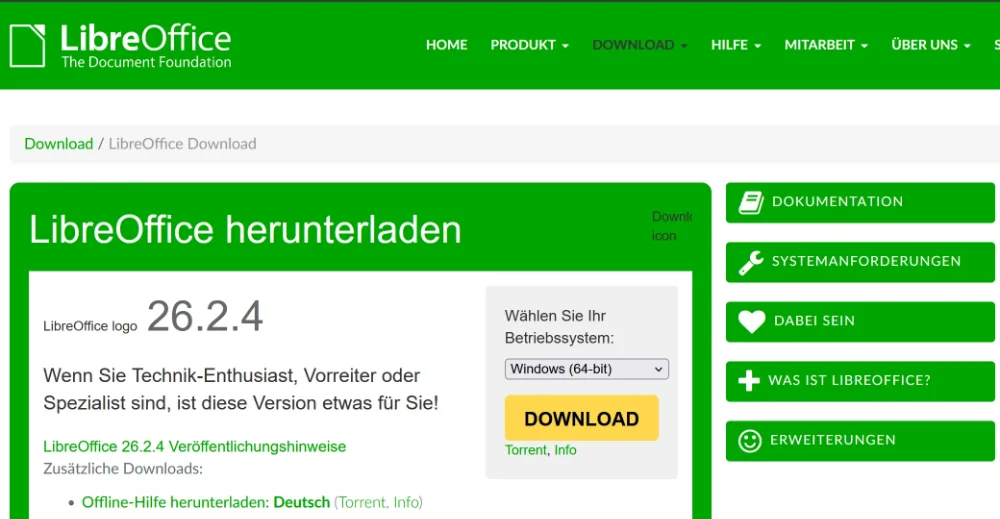Click the heart icon beside Dabei sein
Screen dimensions: 1000x519
[751, 321]
